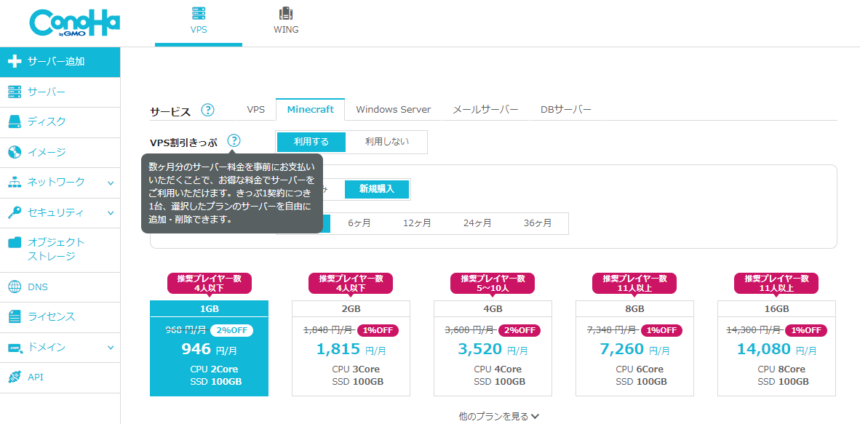Switch to the DBサーバー tab
This screenshot has width=860, height=424.
coord(565,110)
